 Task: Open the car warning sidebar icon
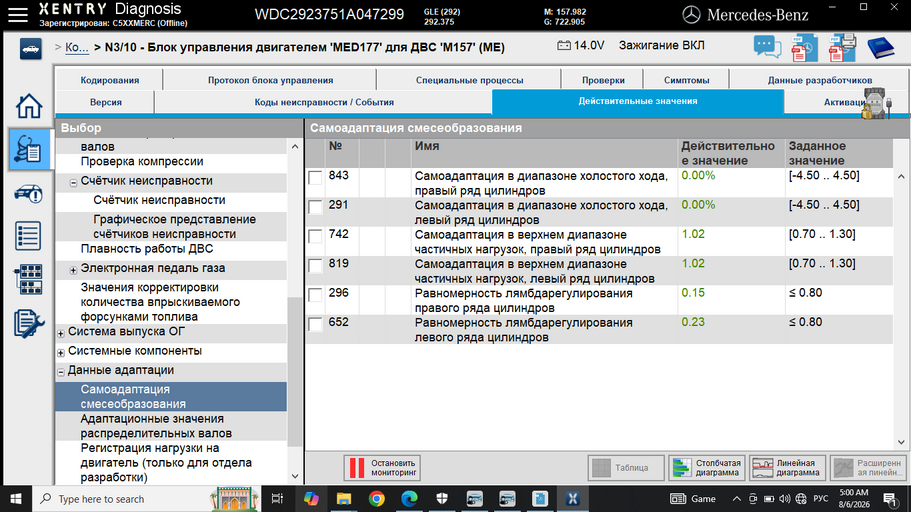pos(28,194)
